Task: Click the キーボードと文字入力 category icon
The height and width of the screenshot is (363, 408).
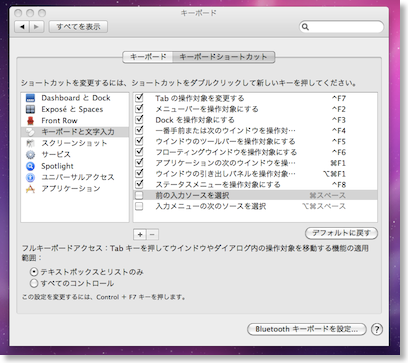Action: [30, 132]
